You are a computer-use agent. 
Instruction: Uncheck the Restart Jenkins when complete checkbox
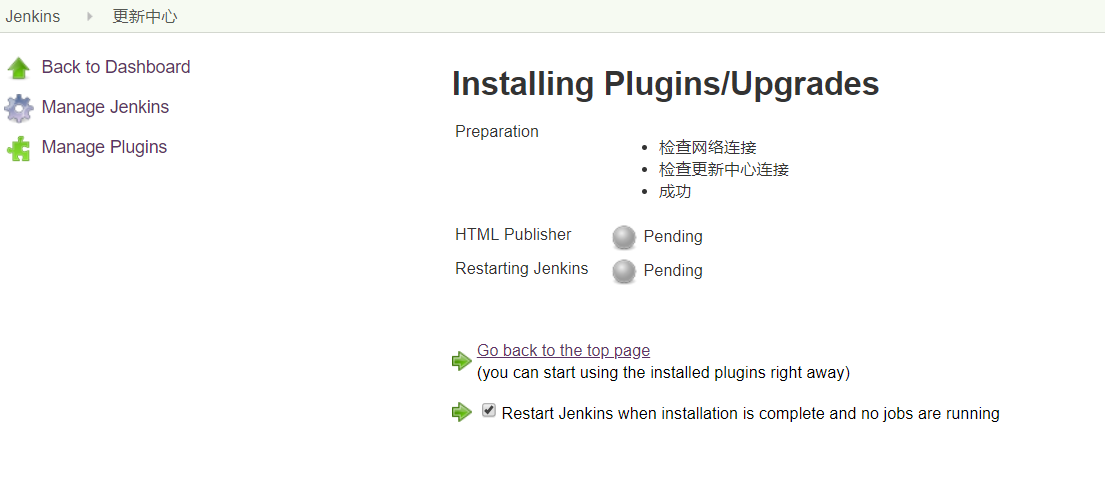[x=489, y=410]
